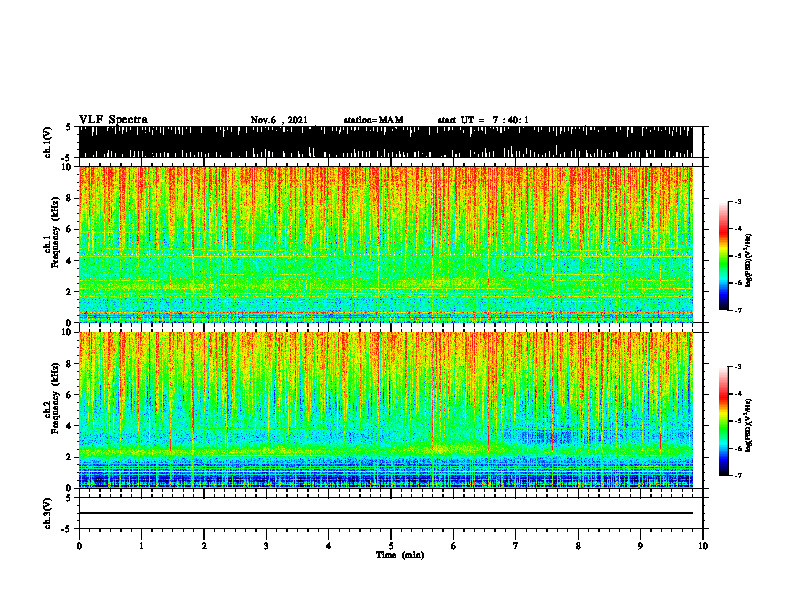Click the '9' time axis tick label

[x=640, y=546]
